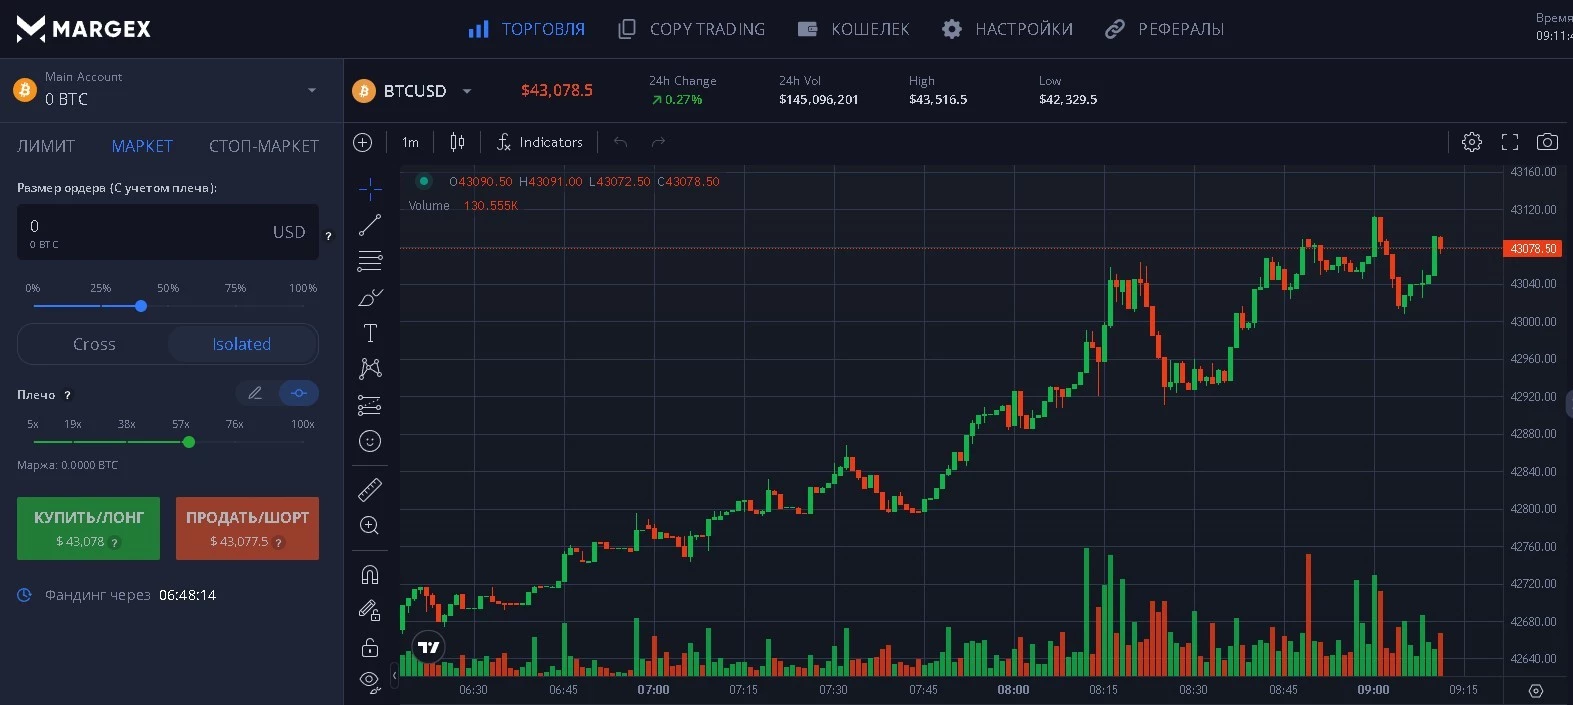Click the order size slider handle
This screenshot has height=705, width=1573.
141,306
